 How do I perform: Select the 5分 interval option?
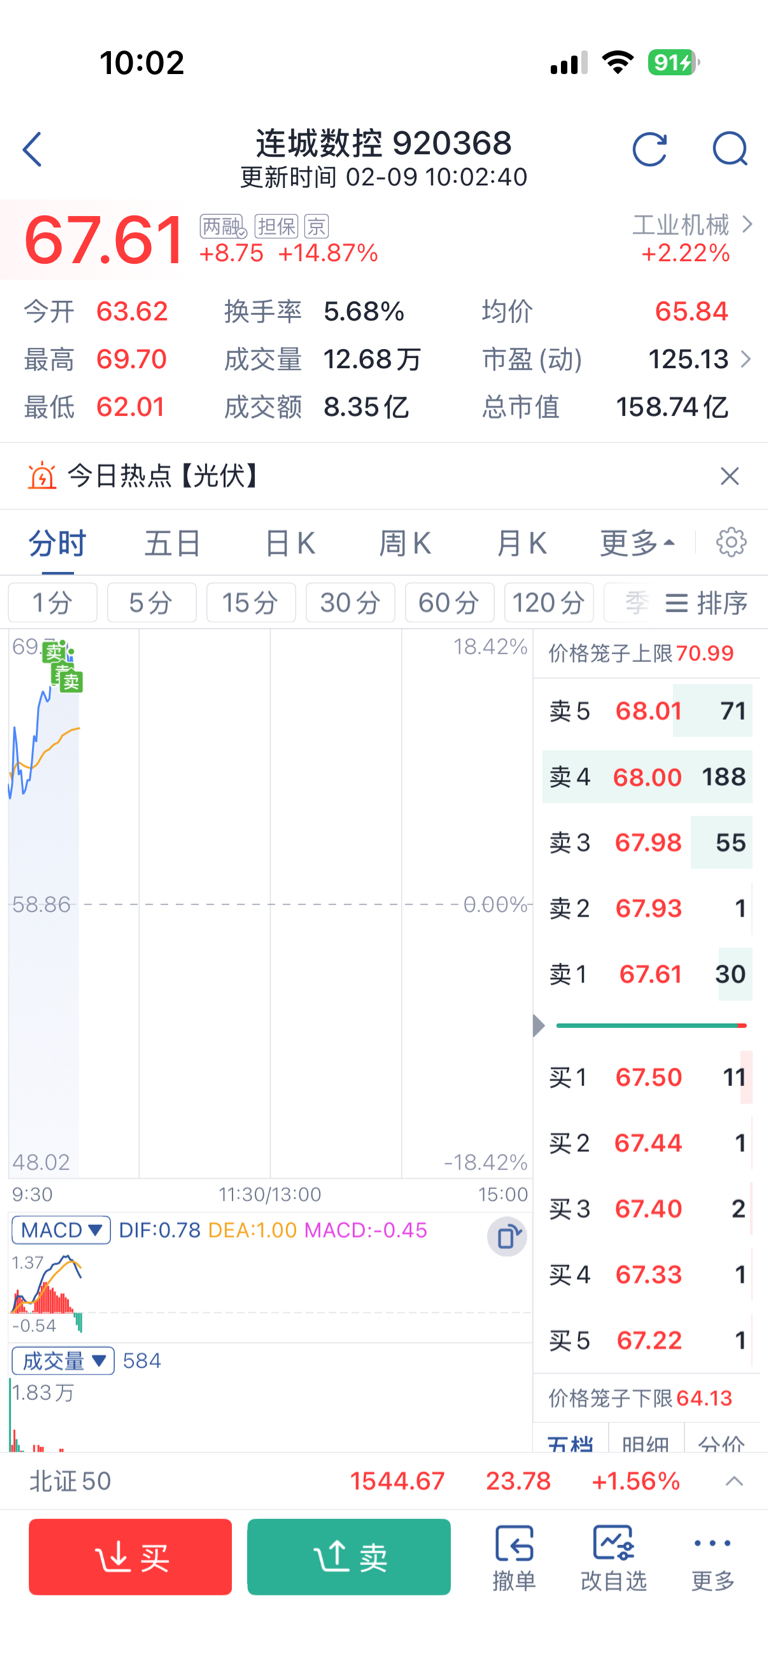(151, 603)
